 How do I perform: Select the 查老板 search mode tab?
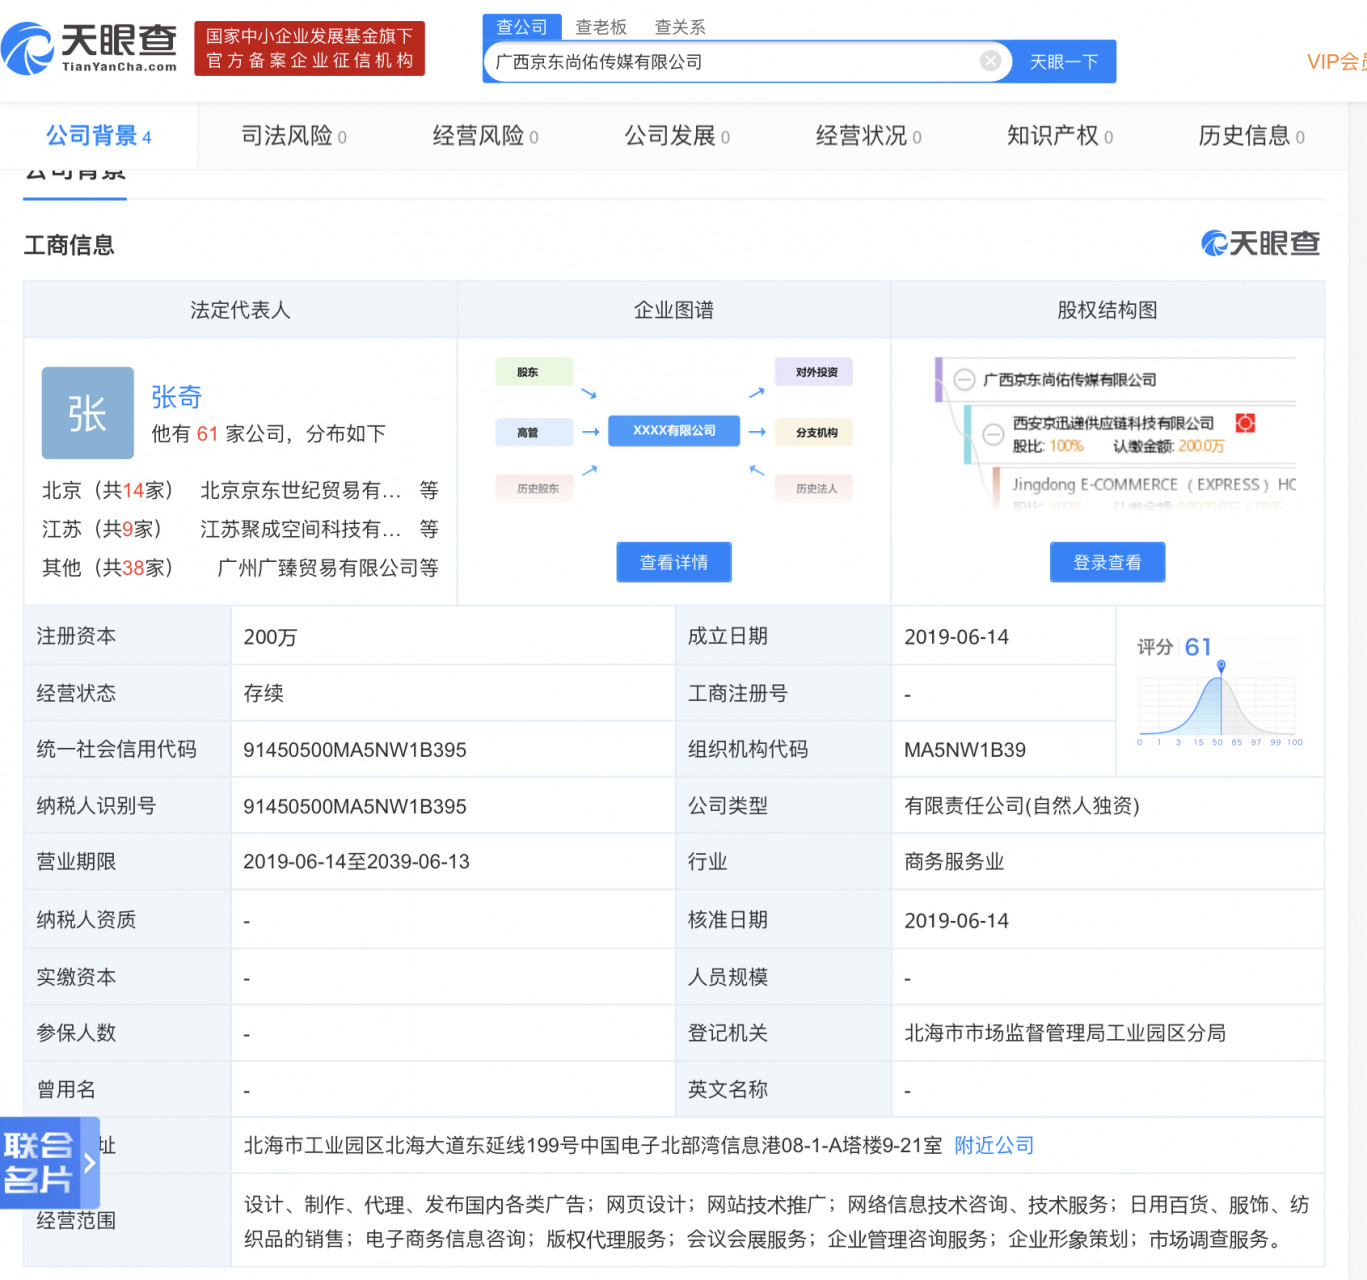(601, 27)
